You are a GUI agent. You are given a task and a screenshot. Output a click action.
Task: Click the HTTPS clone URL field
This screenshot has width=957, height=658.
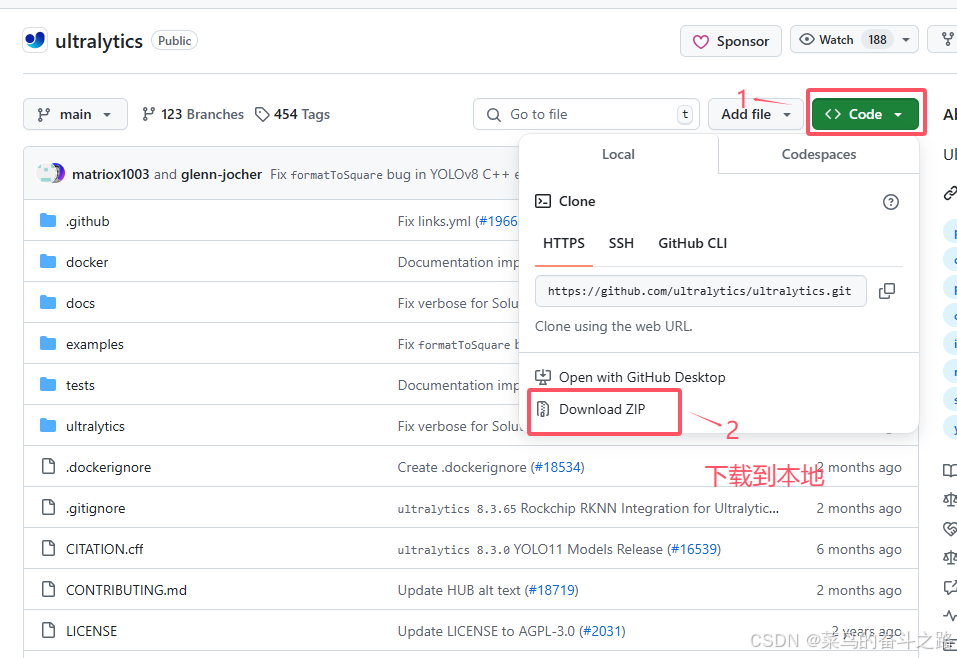(x=701, y=291)
